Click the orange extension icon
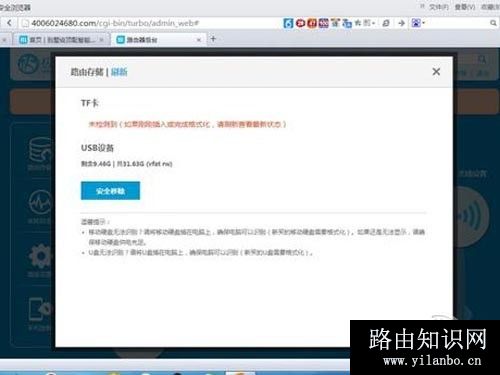Image resolution: width=500 pixels, height=375 pixels. tap(312, 23)
